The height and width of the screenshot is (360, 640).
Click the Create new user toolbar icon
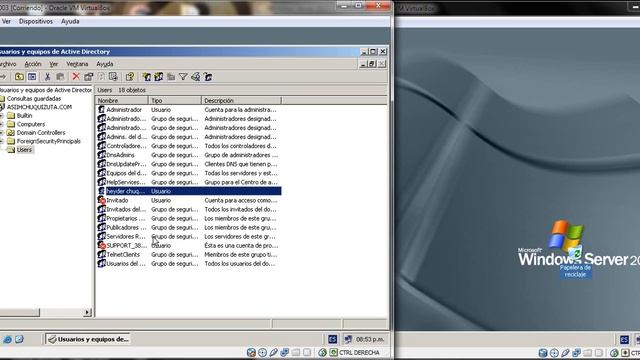147,77
